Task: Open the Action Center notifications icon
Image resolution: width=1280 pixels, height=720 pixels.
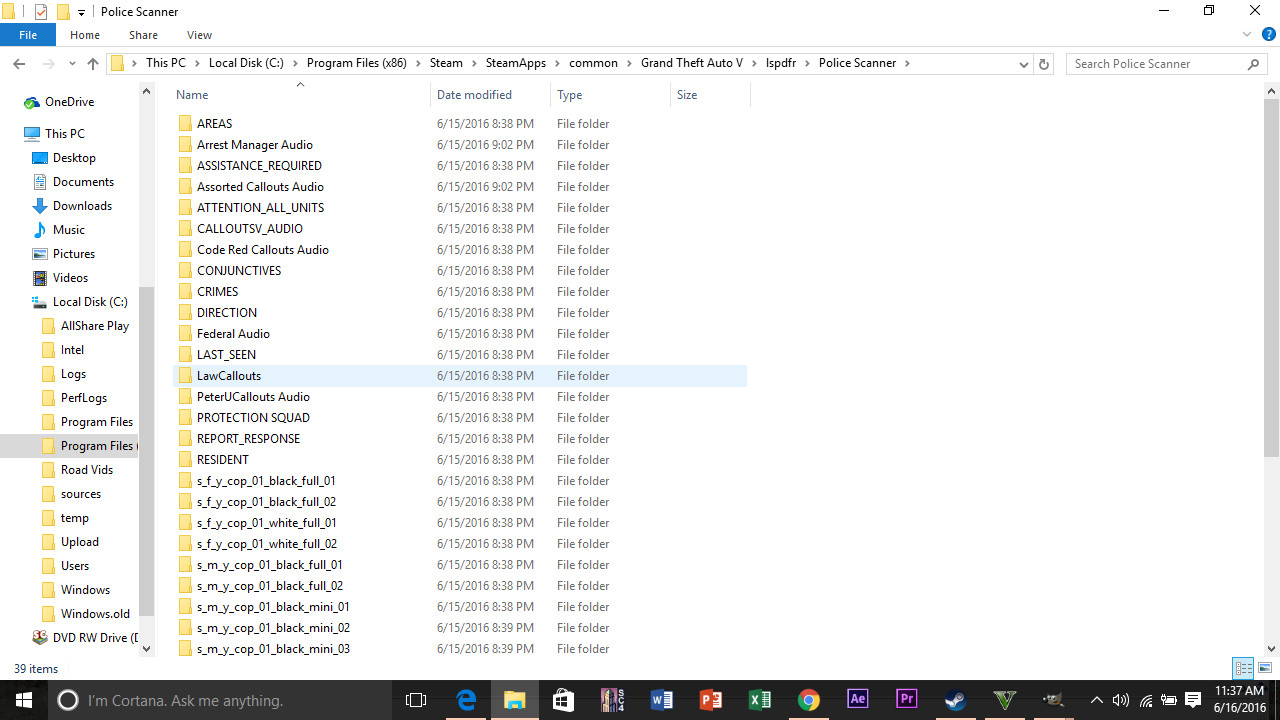Action: (1192, 700)
